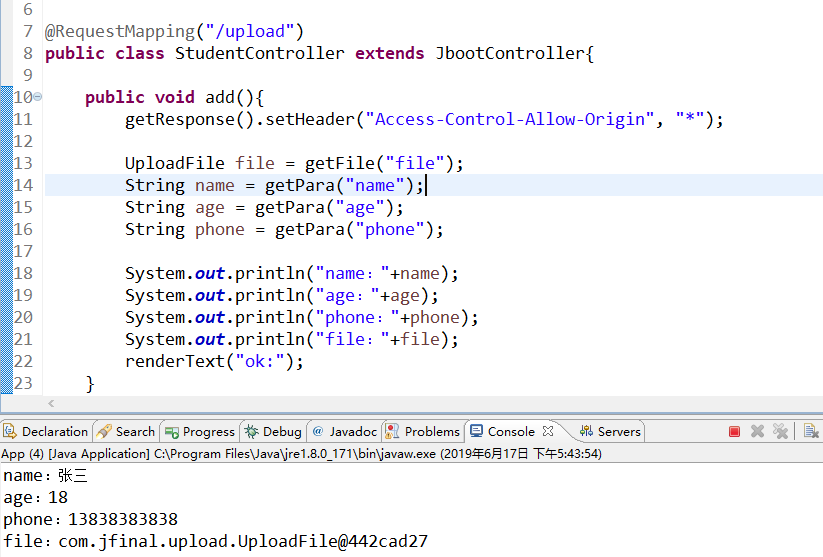This screenshot has height=557, width=823.
Task: Click line number 18 in the gutter
Action: click(x=23, y=273)
